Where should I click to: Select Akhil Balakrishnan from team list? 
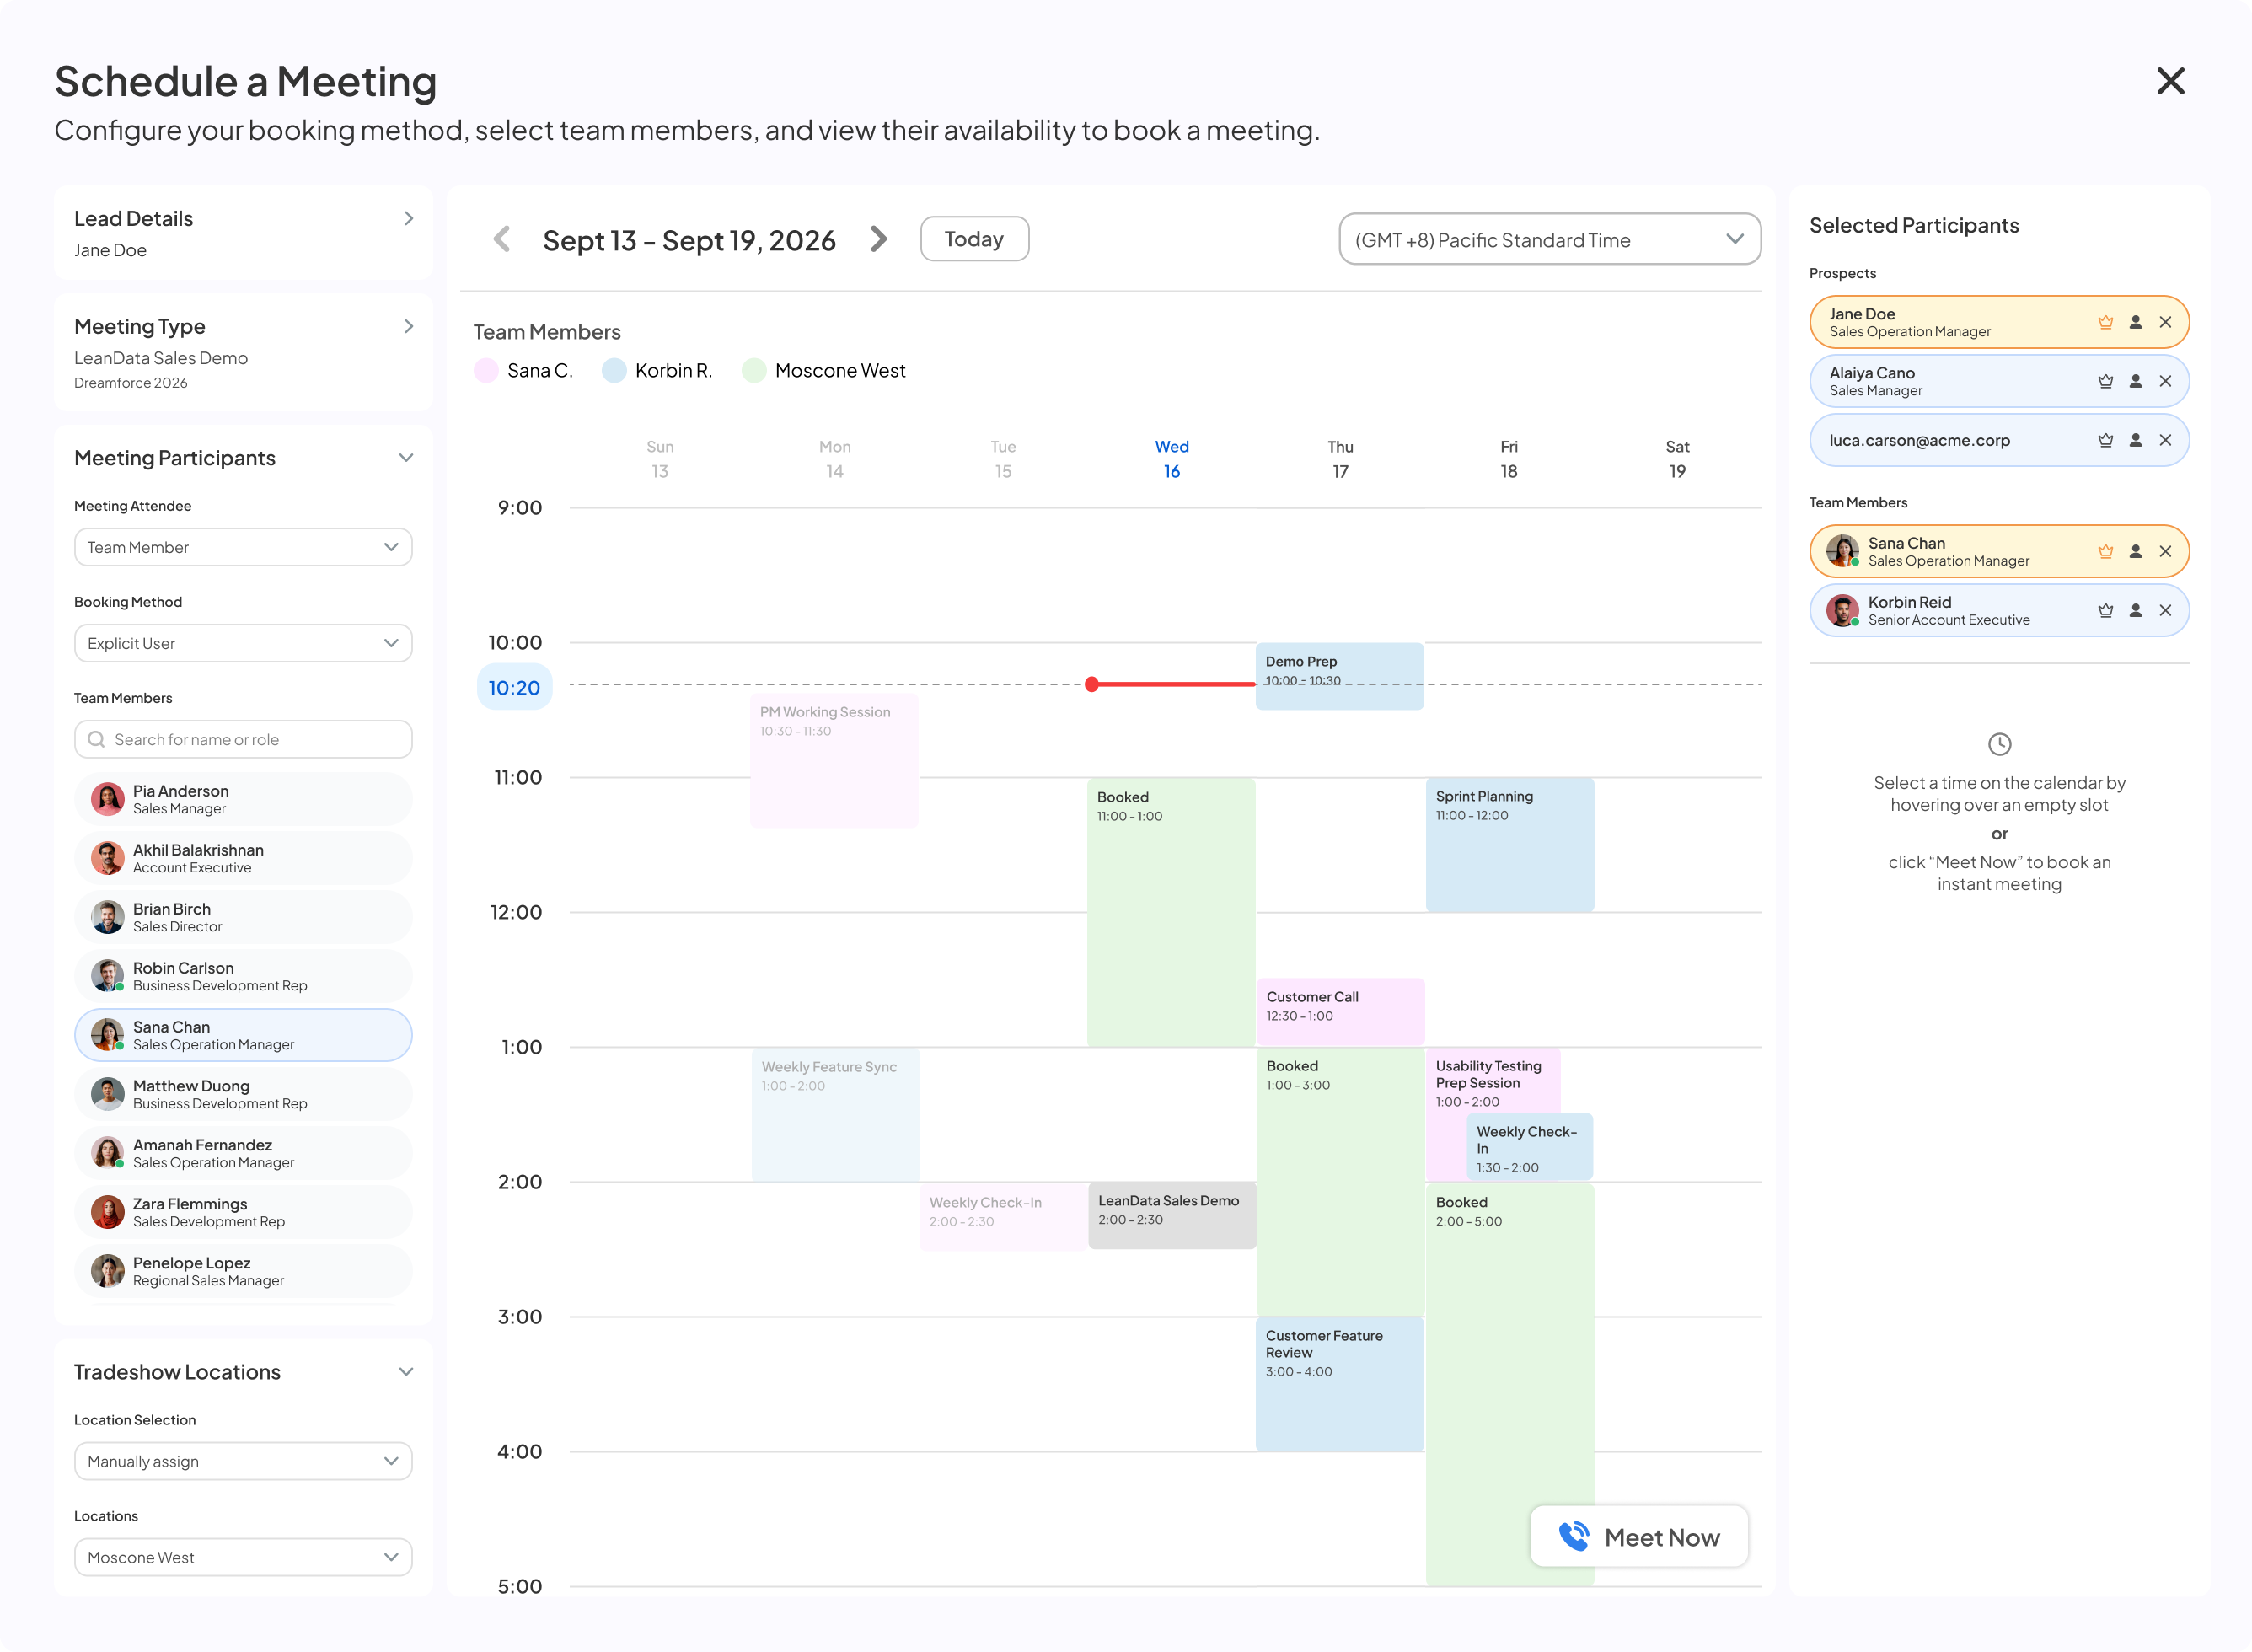[x=243, y=858]
